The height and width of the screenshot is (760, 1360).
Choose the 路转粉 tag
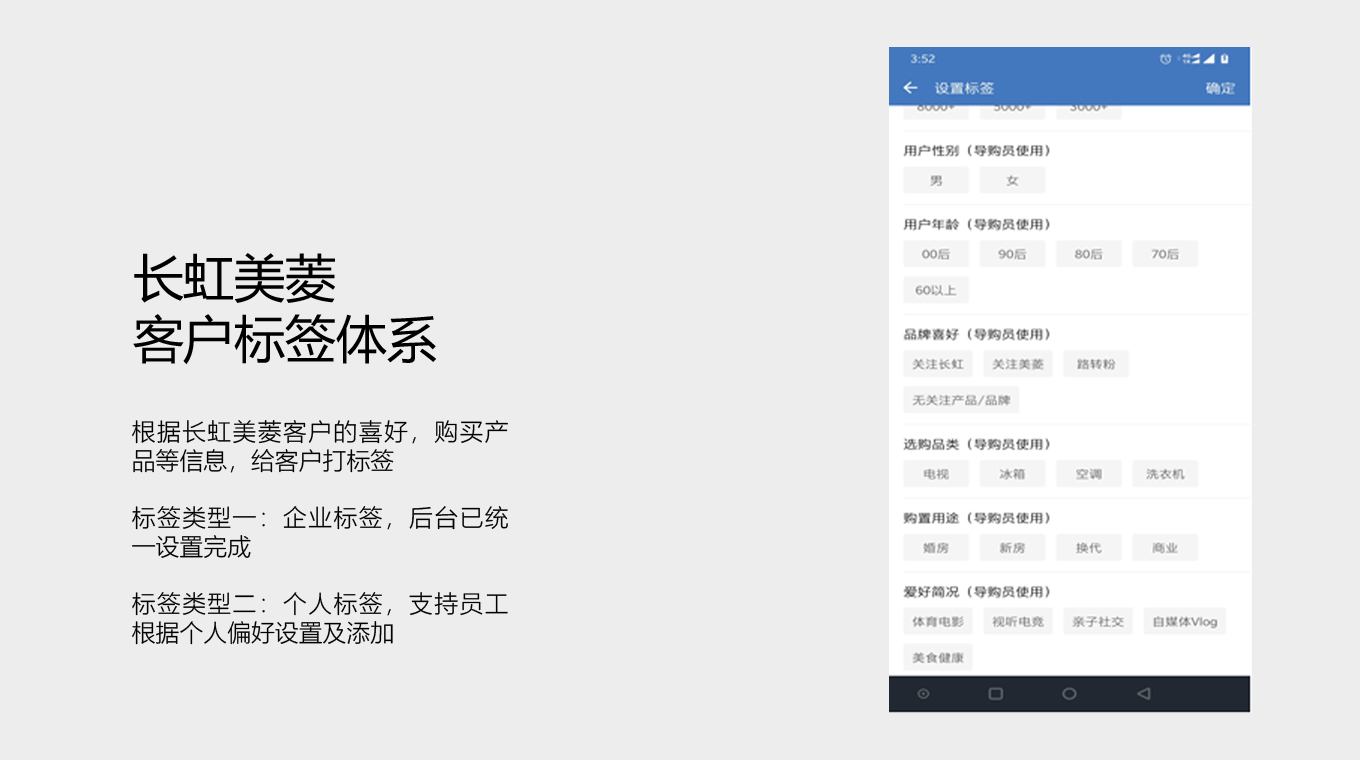pyautogui.click(x=1096, y=364)
